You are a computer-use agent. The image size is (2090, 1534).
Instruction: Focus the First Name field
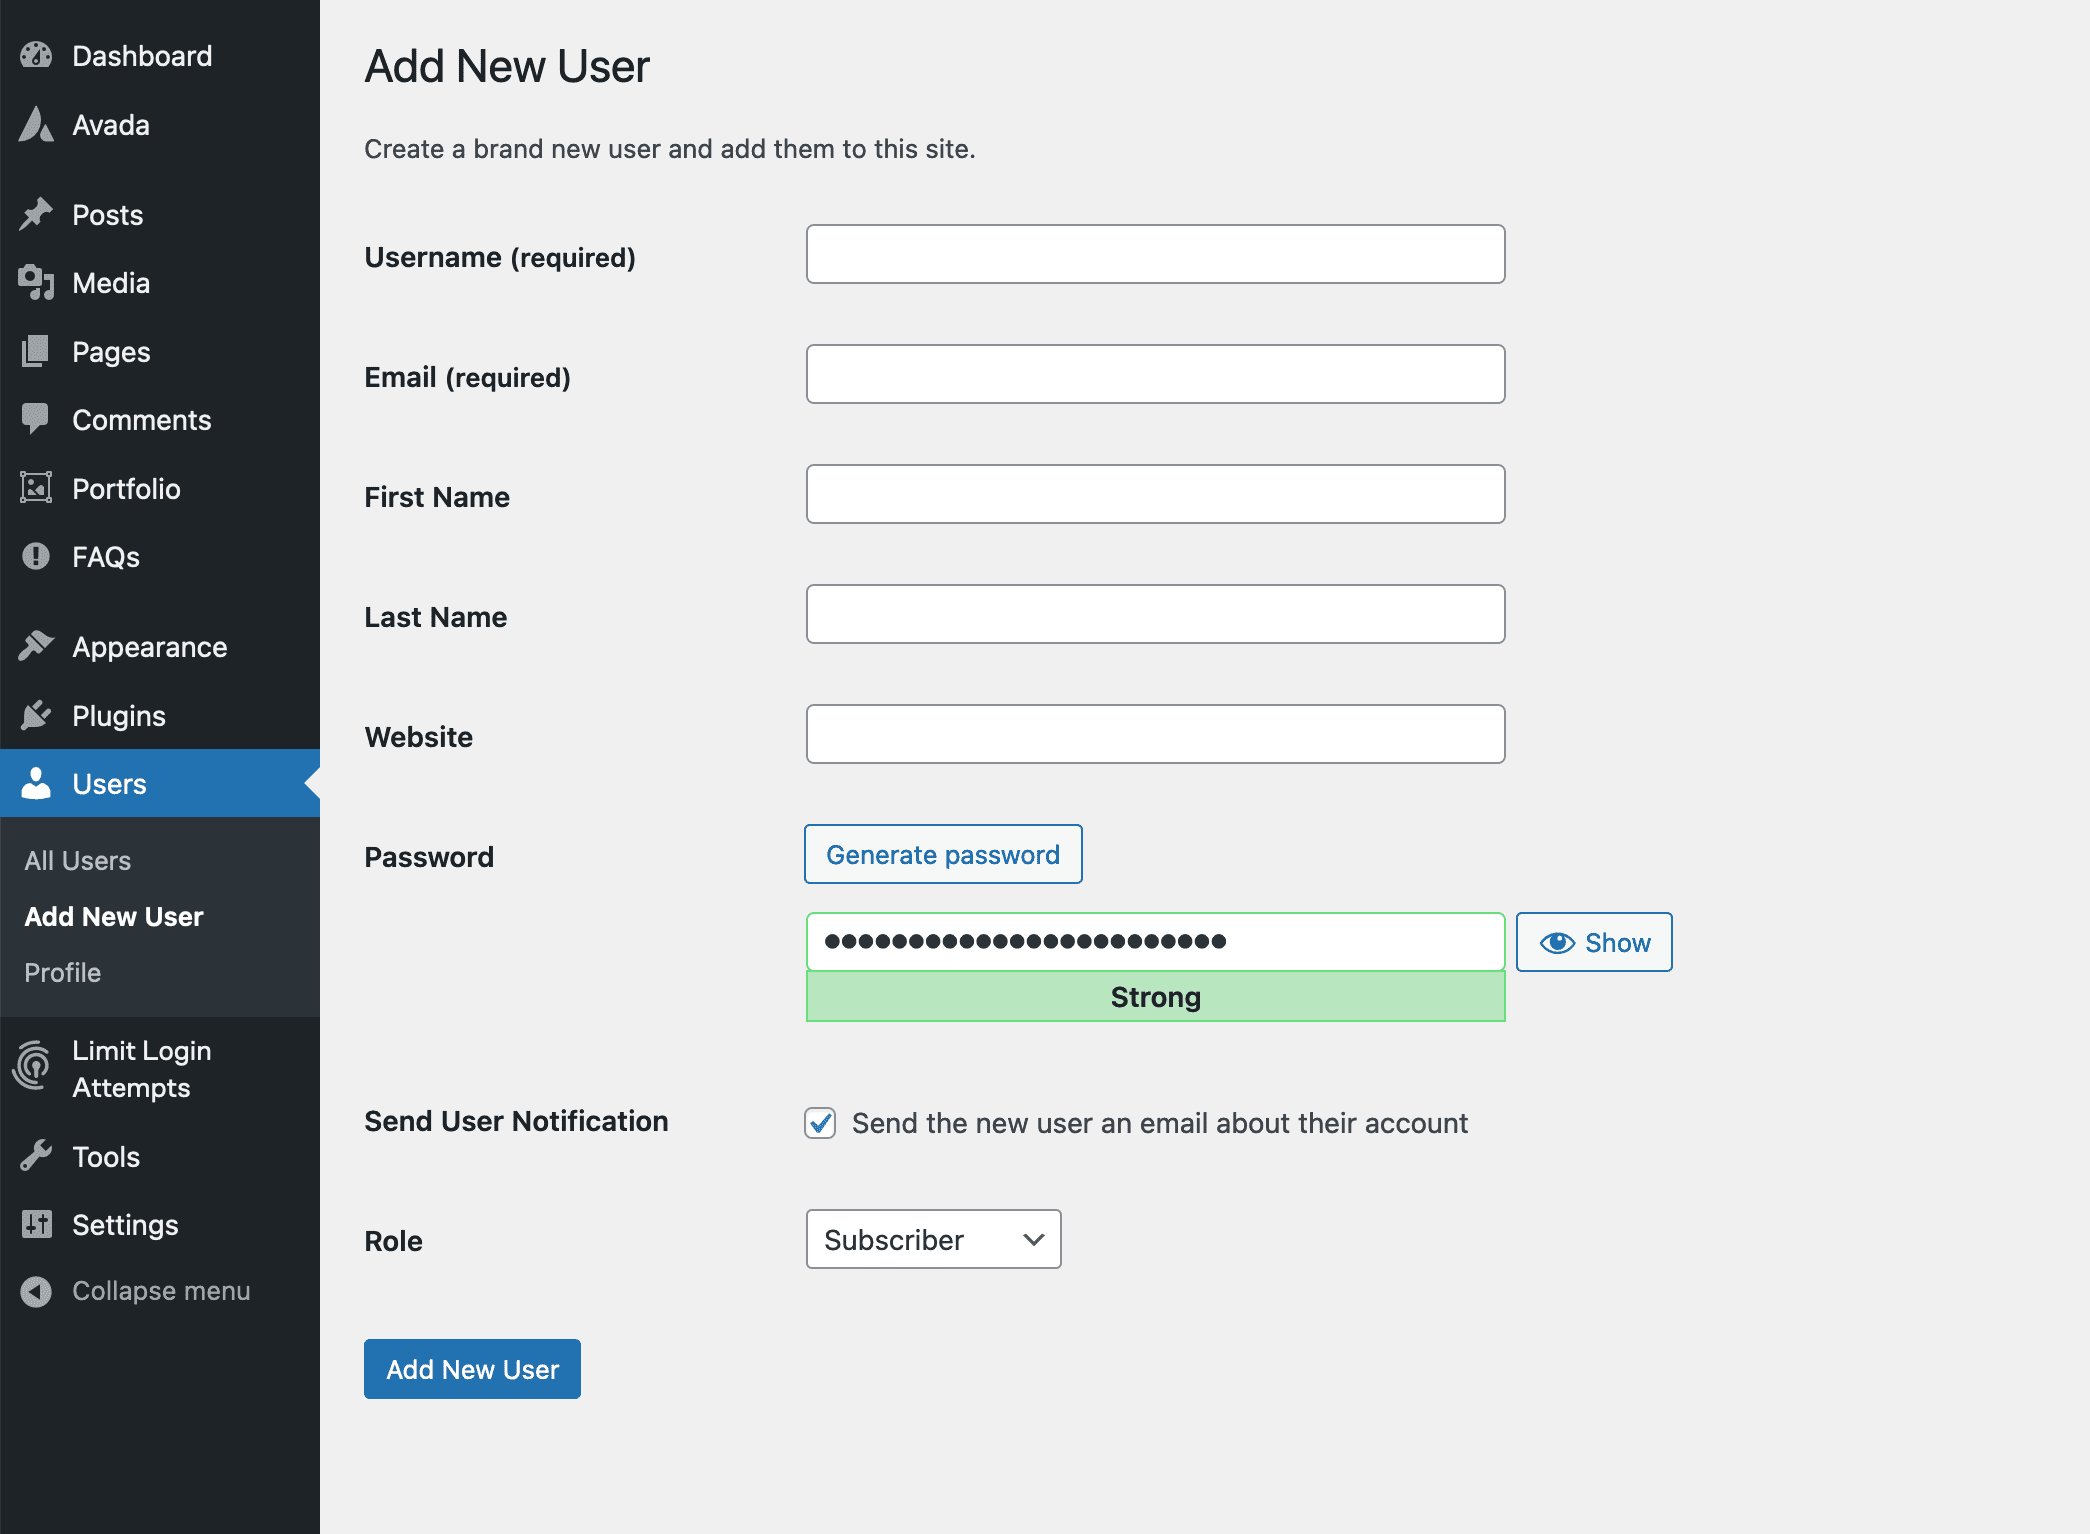coord(1155,494)
